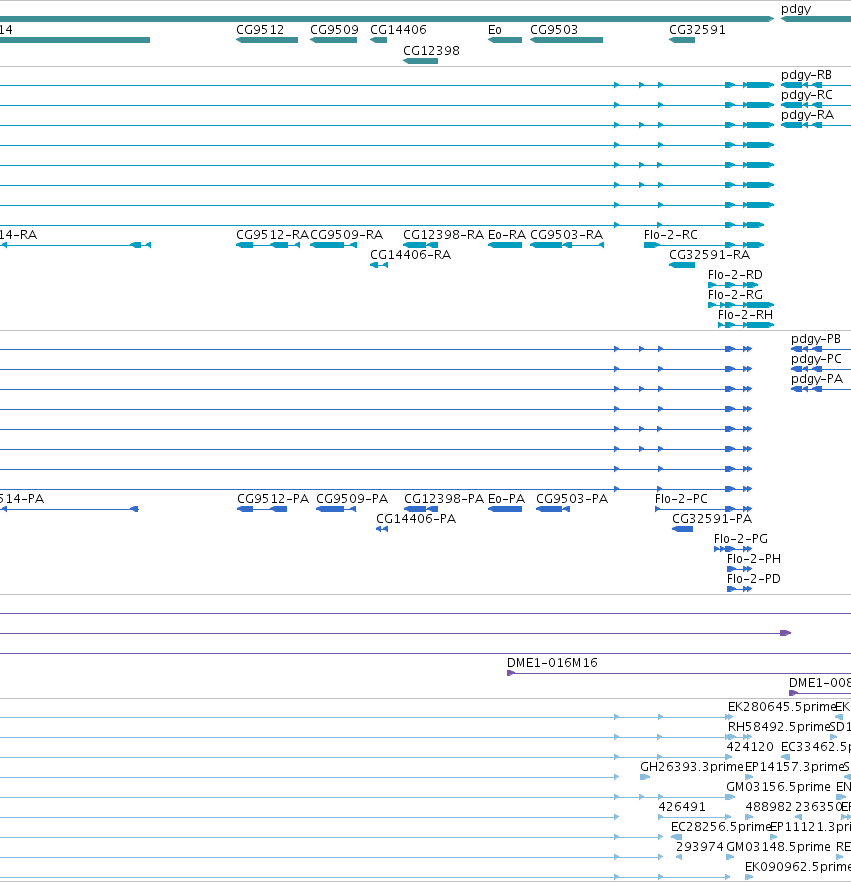Select the CG14406-RA transcript label
Screen dimensions: 851x882
[x=411, y=255]
